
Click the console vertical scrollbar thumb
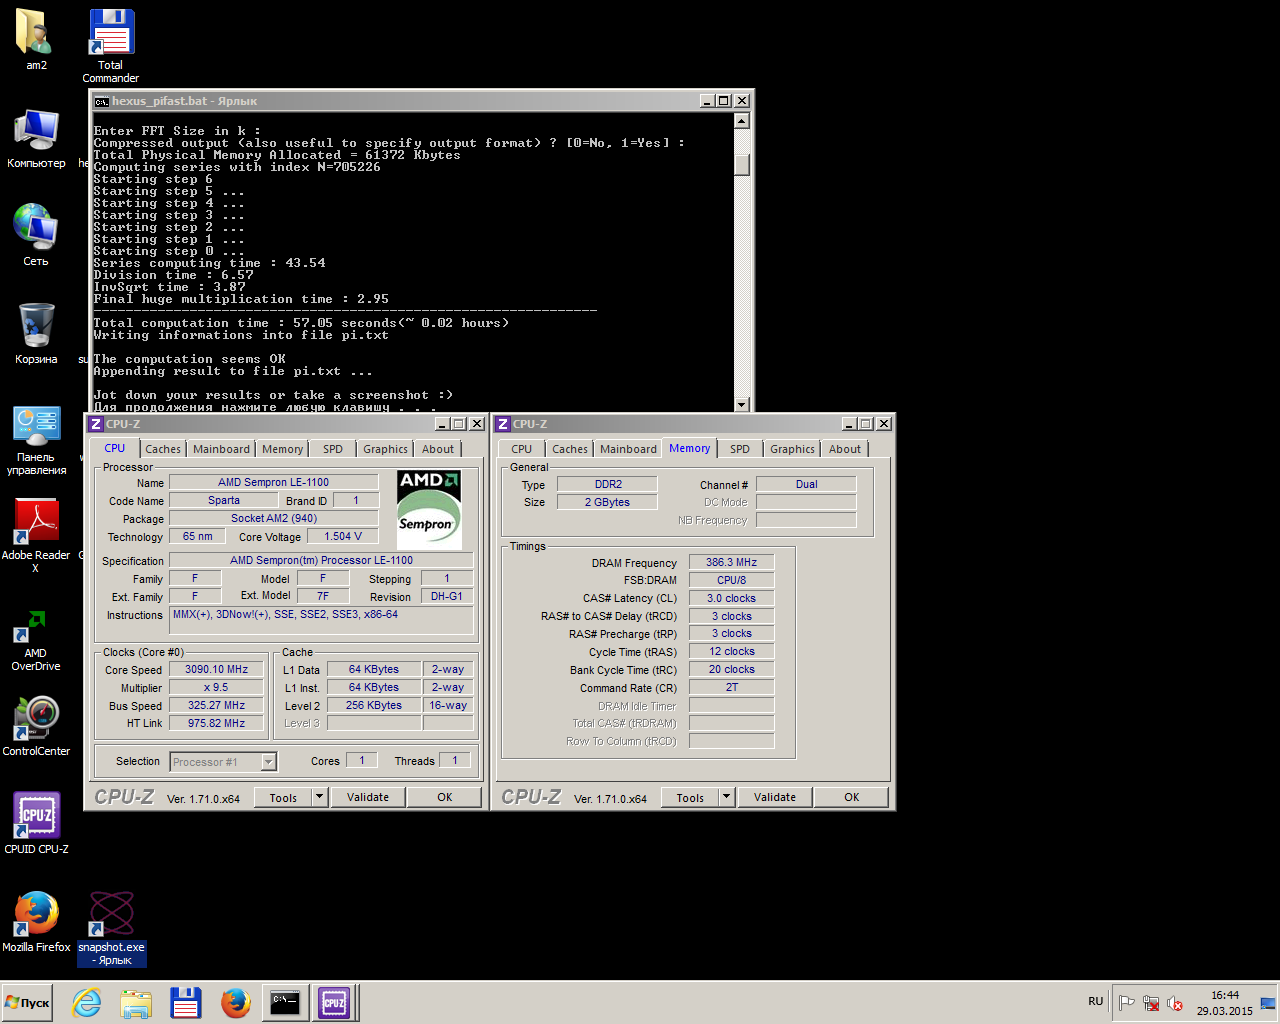pos(741,165)
